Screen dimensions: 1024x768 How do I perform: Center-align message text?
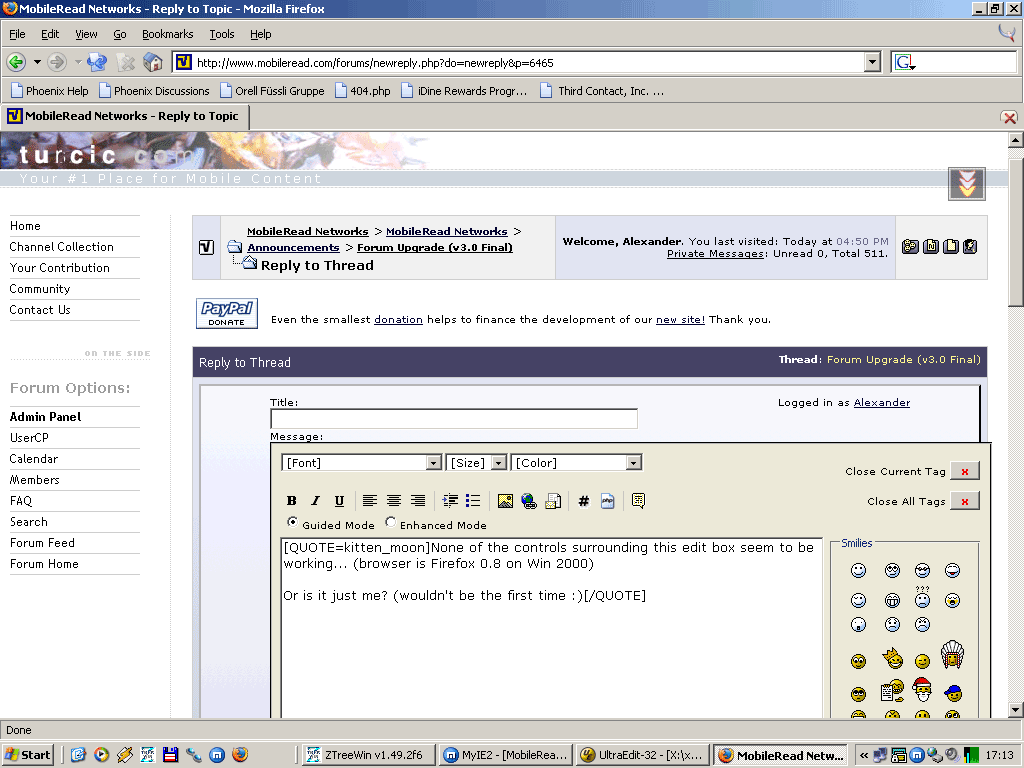click(x=393, y=501)
